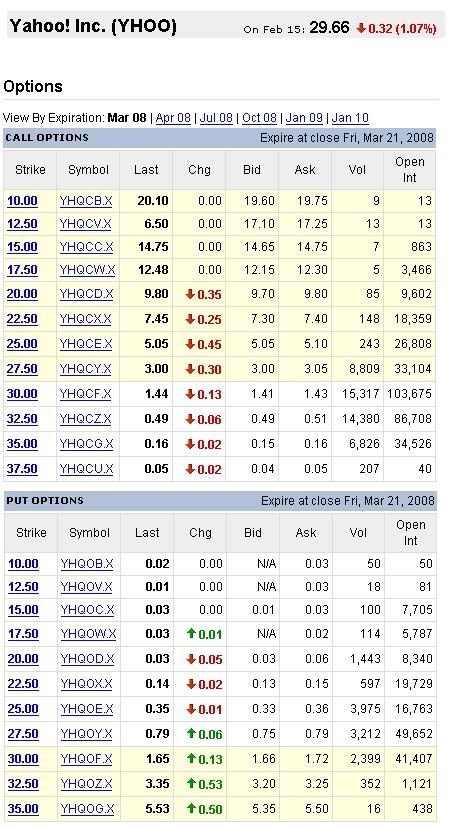Open the Jul 08 expiration link

216,117
